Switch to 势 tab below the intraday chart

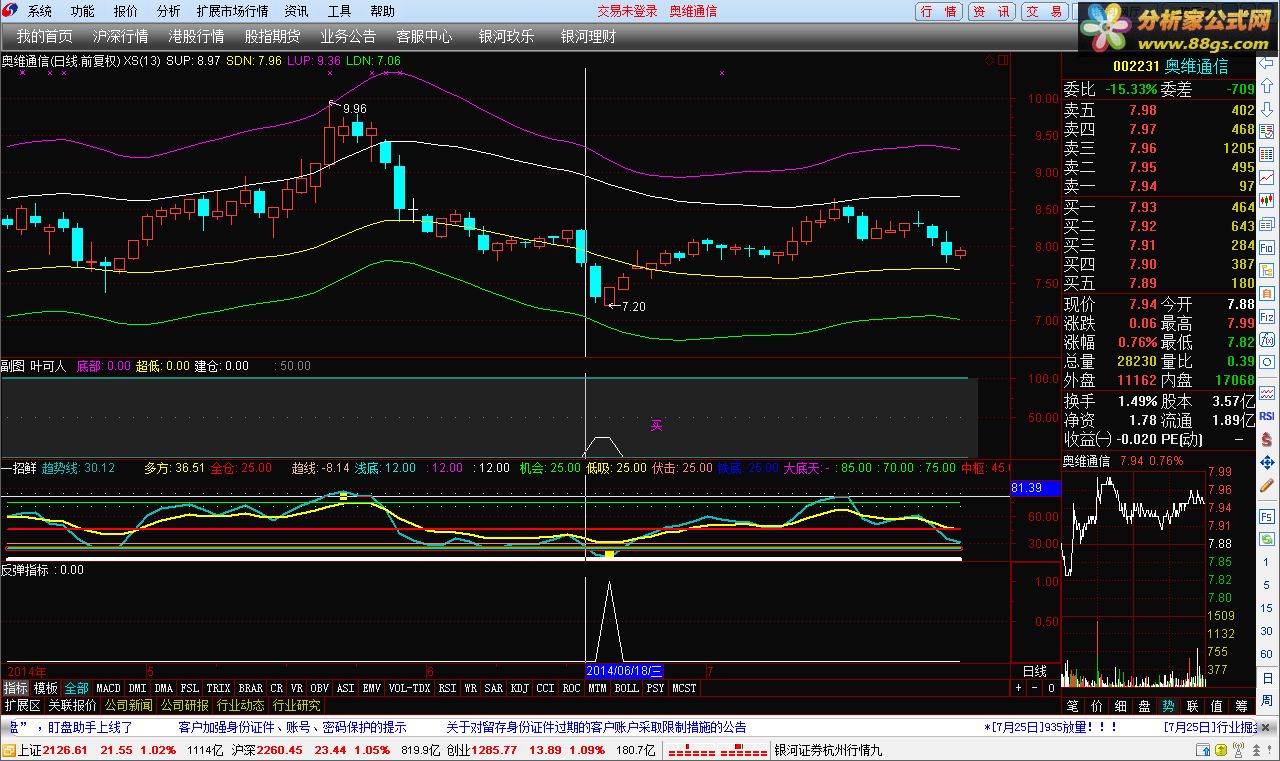click(x=1168, y=705)
